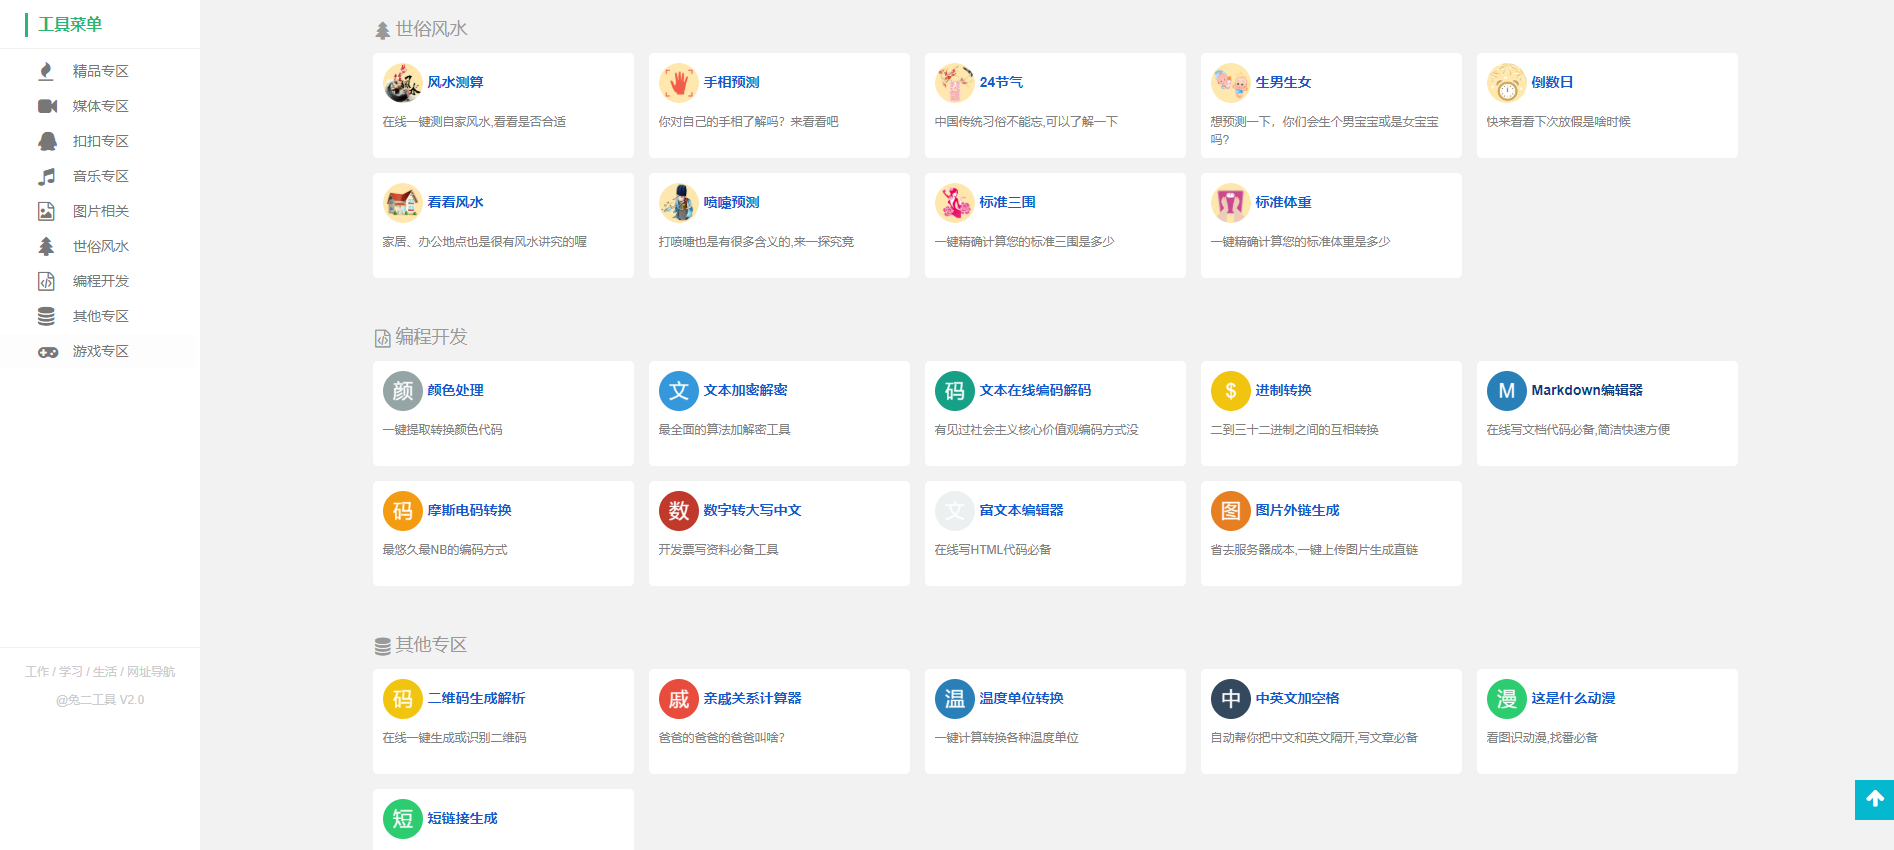This screenshot has height=850, width=1894.
Task: Click the 其他专区 section heading
Action: (431, 645)
